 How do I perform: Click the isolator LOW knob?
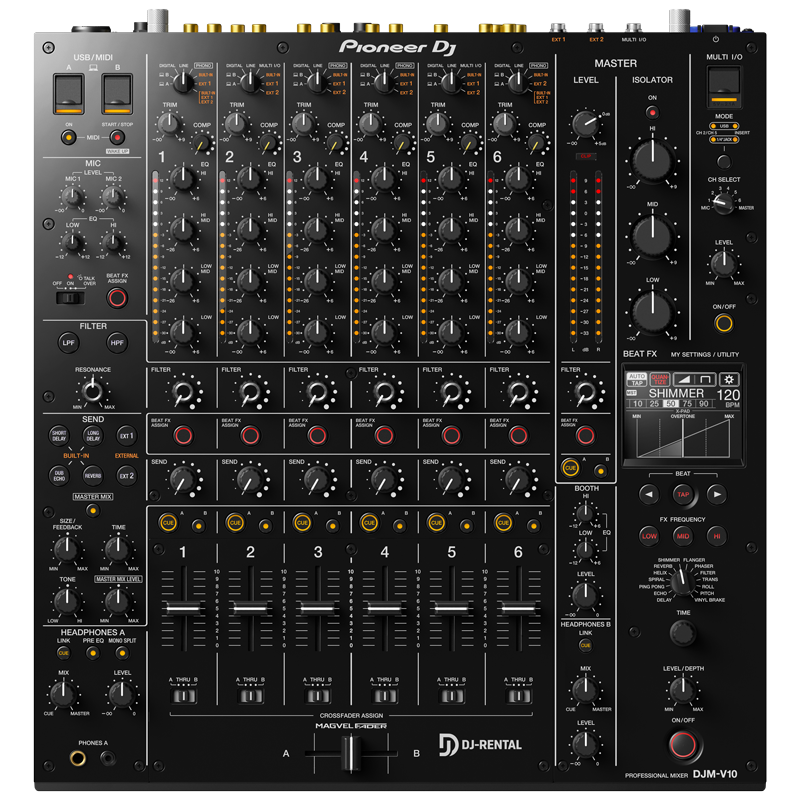(x=653, y=311)
